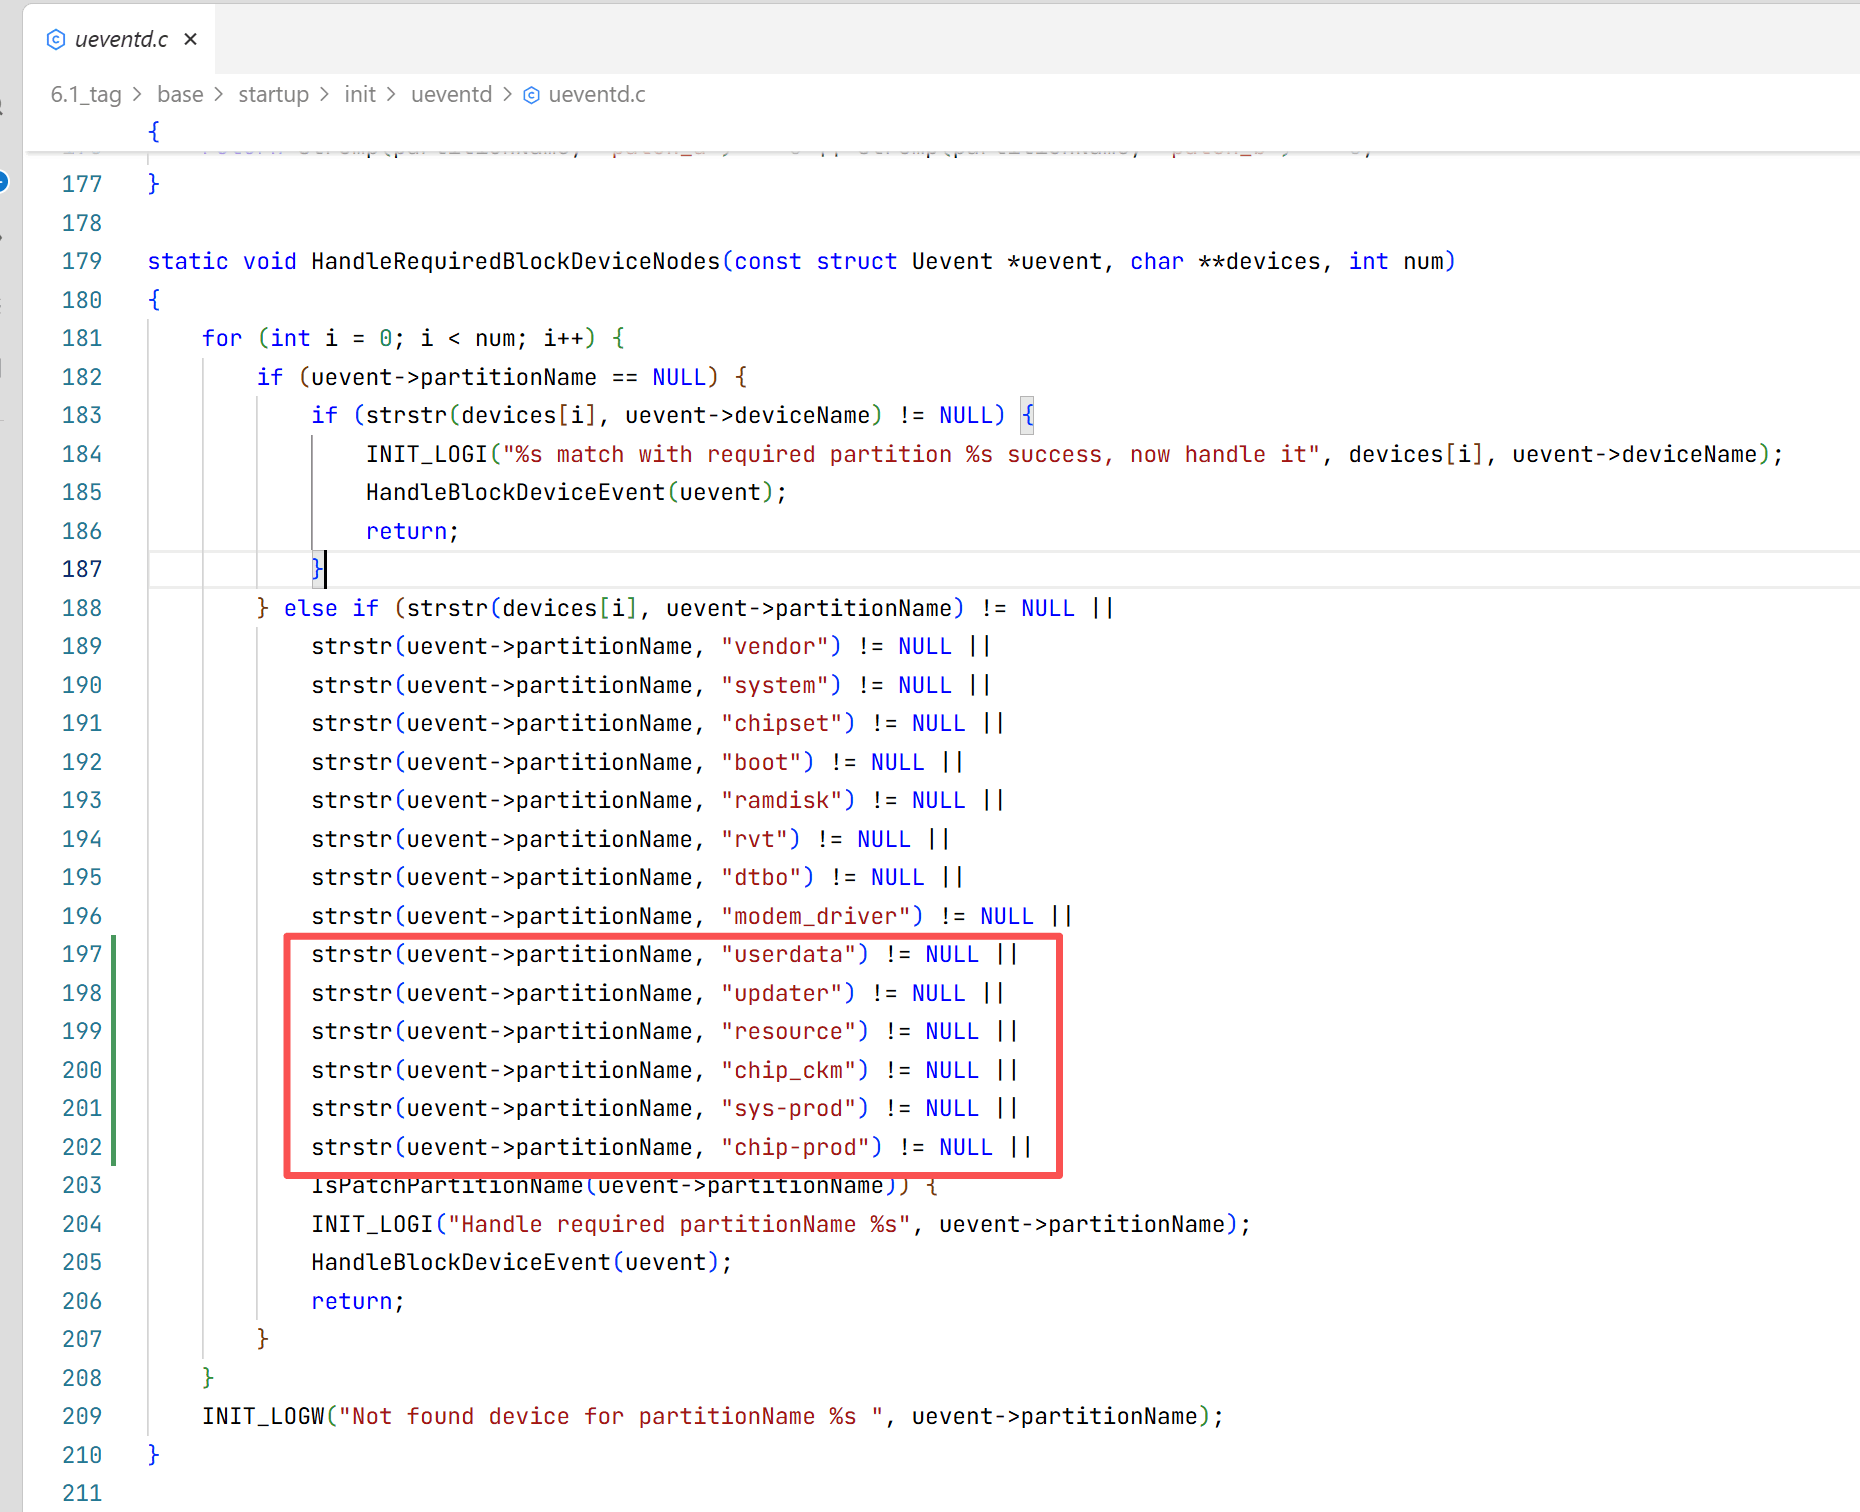Click the git change marker beside line 199
The image size is (1860, 1512).
pos(114,1031)
